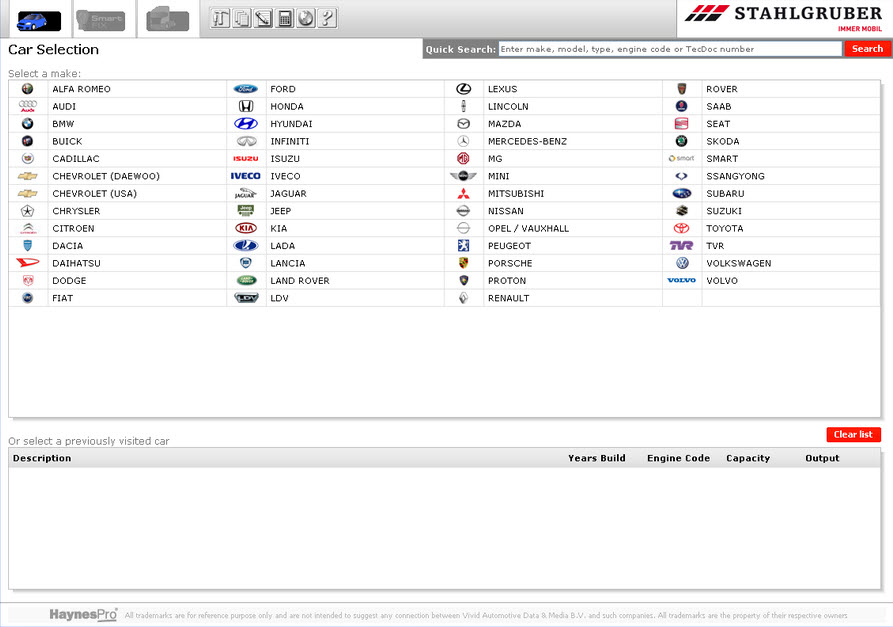Click the Isuzu red logo
893x627 pixels.
[x=245, y=159]
